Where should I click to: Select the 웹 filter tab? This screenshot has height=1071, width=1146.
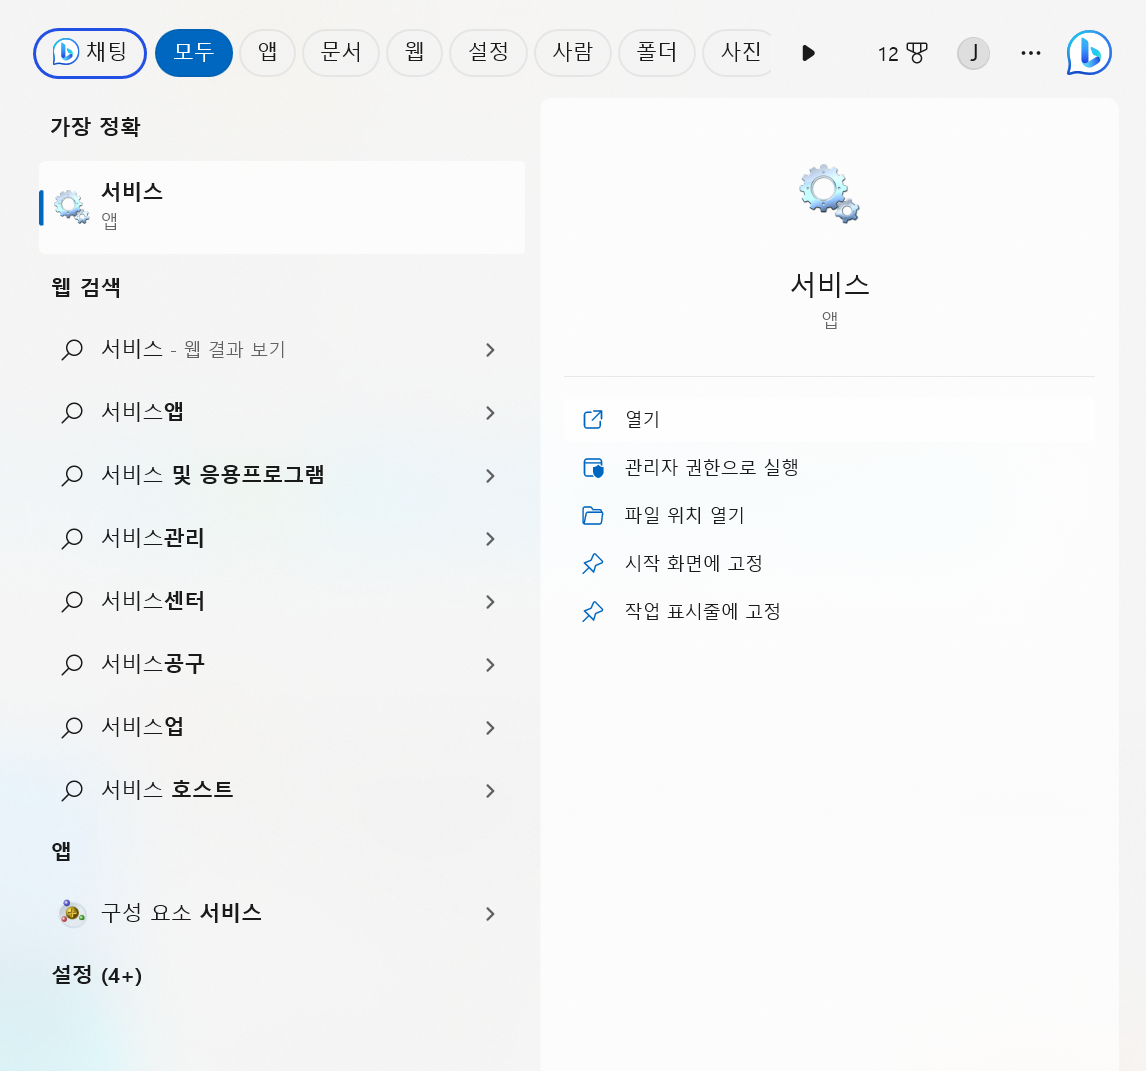tap(414, 53)
